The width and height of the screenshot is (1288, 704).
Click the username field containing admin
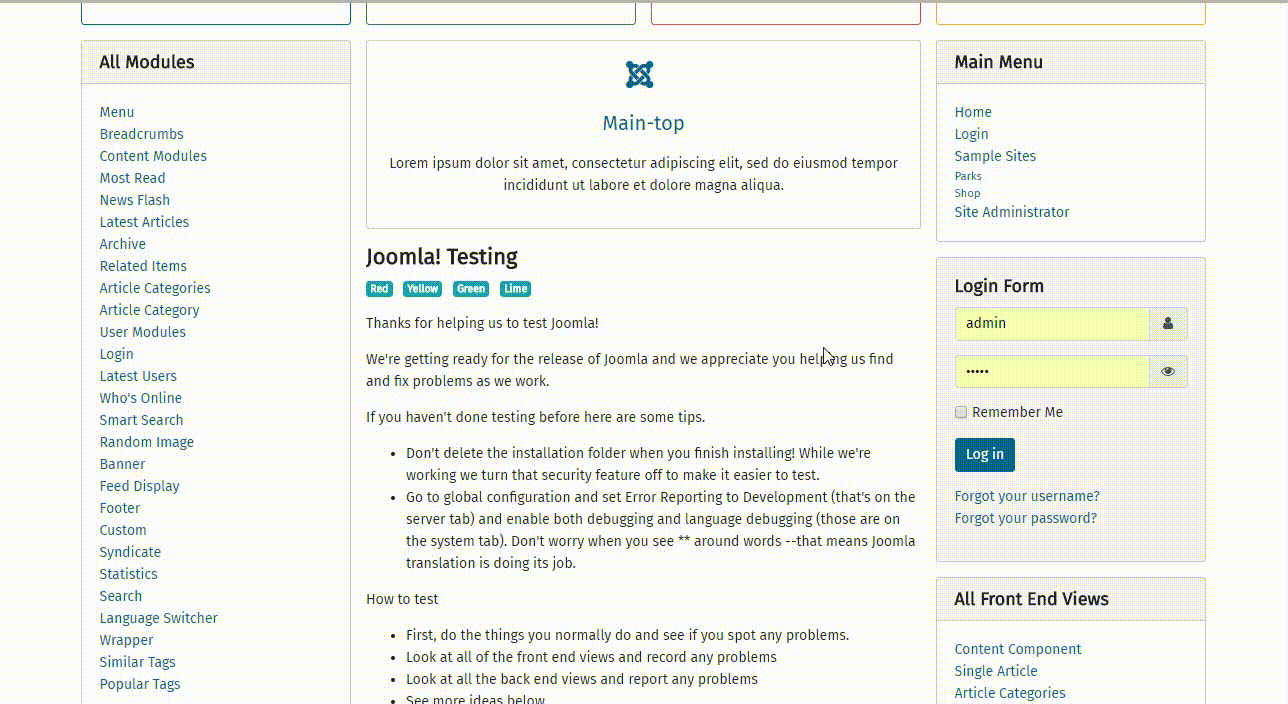pyautogui.click(x=1052, y=324)
